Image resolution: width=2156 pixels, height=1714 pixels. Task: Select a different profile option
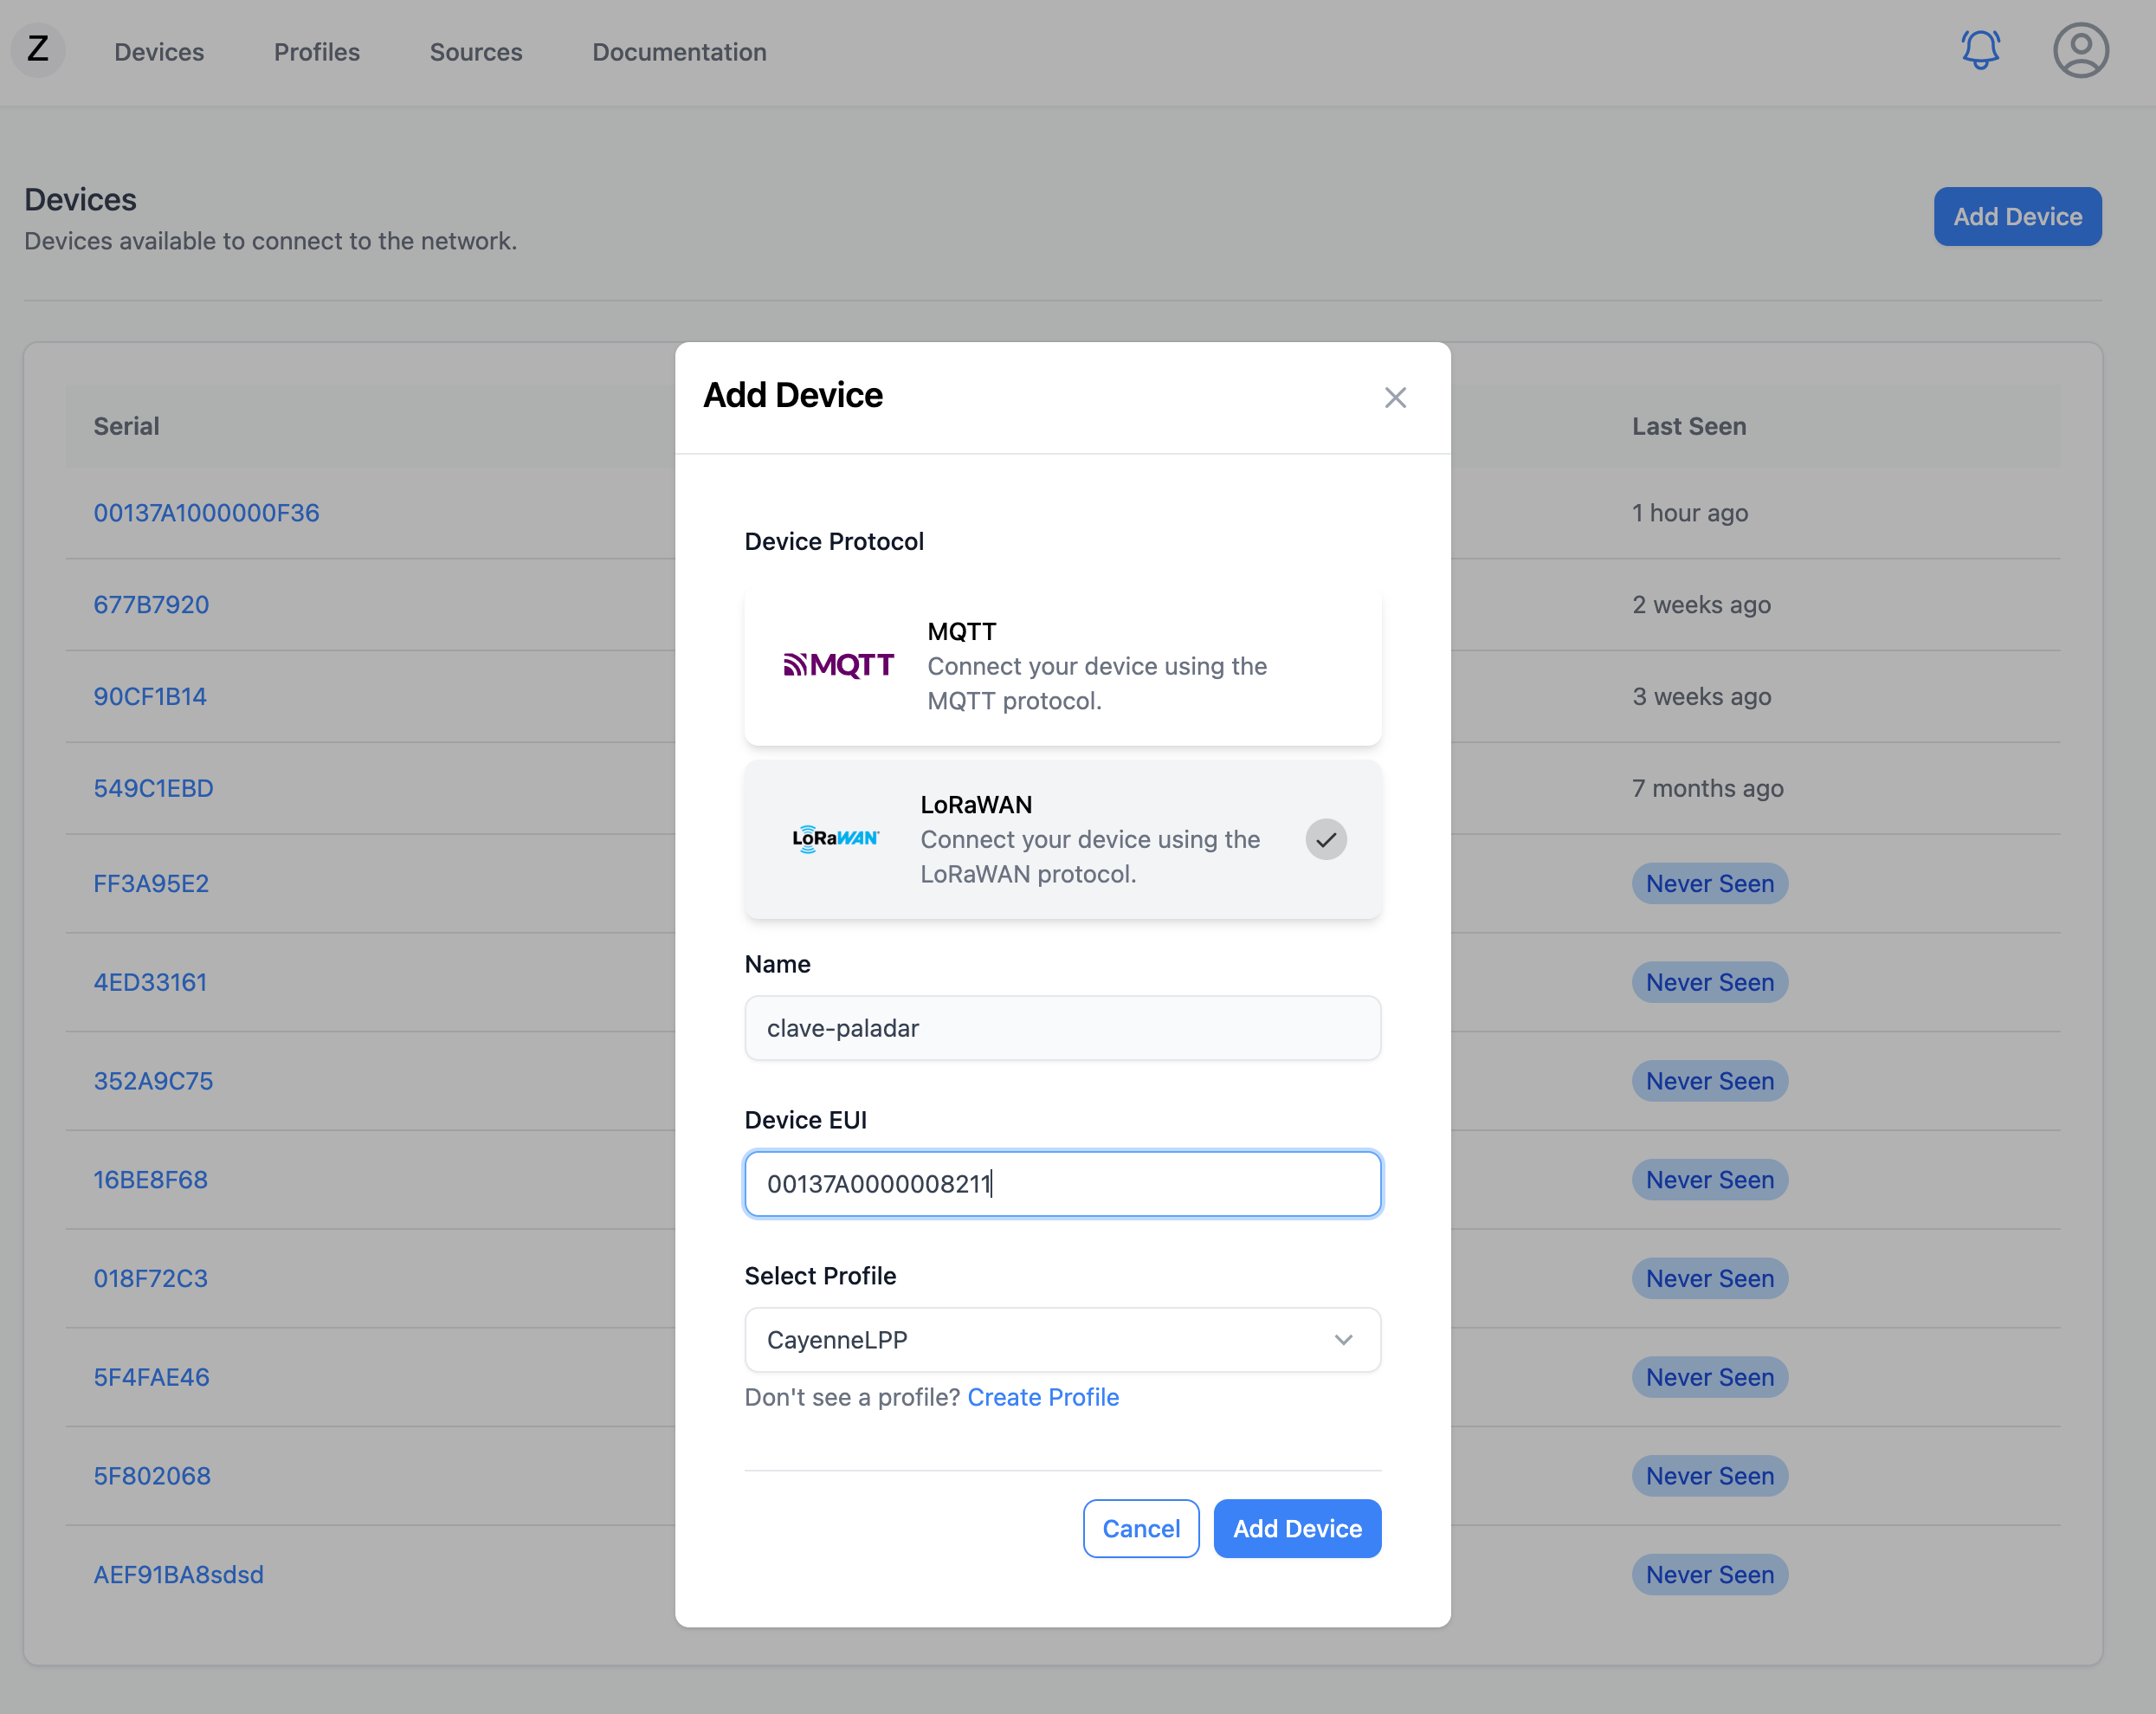click(x=1062, y=1339)
